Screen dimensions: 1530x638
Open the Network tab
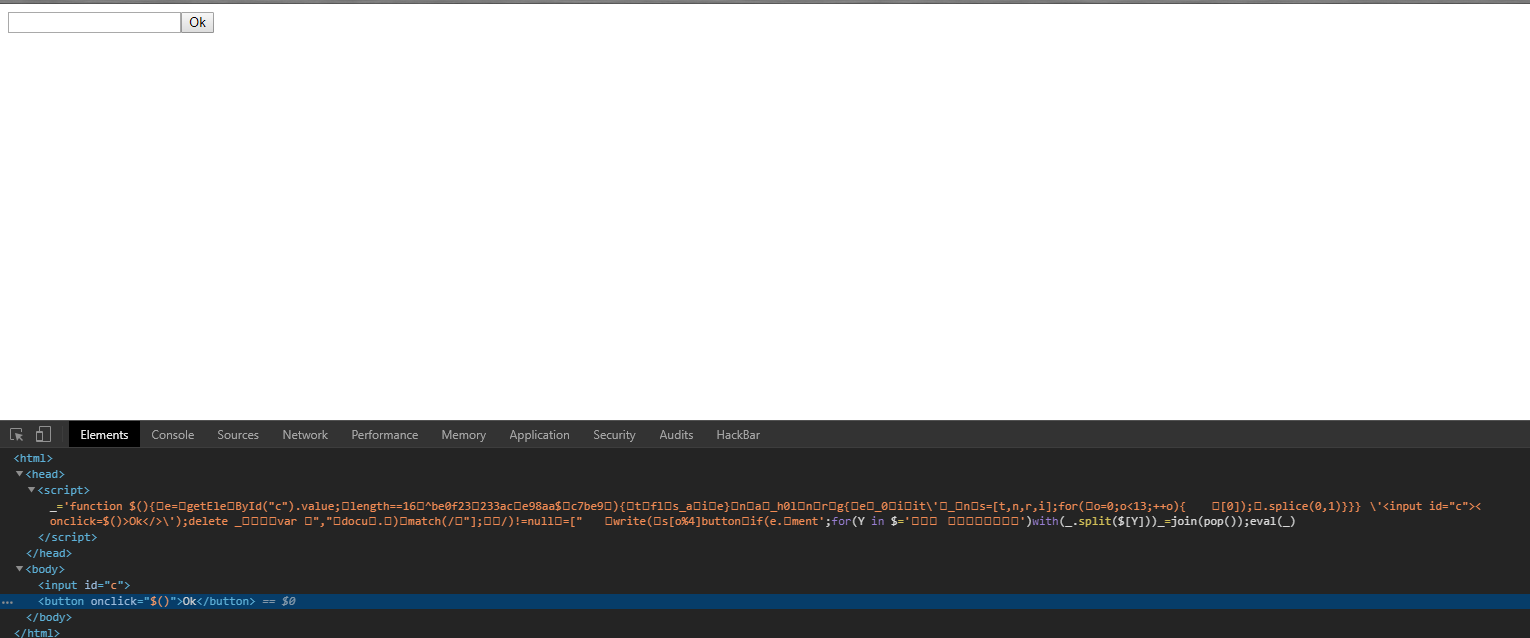point(305,434)
